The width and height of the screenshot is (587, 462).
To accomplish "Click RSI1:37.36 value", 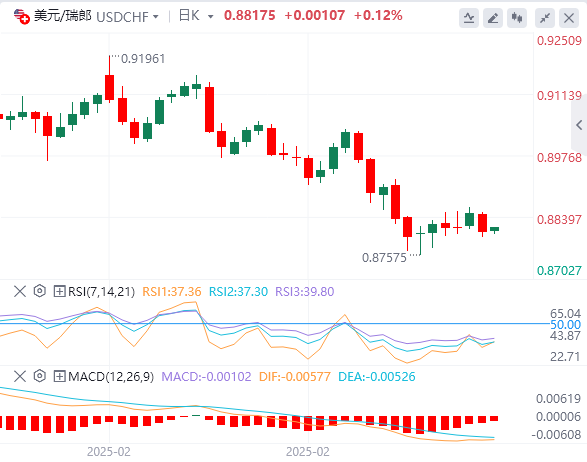I will coord(172,292).
